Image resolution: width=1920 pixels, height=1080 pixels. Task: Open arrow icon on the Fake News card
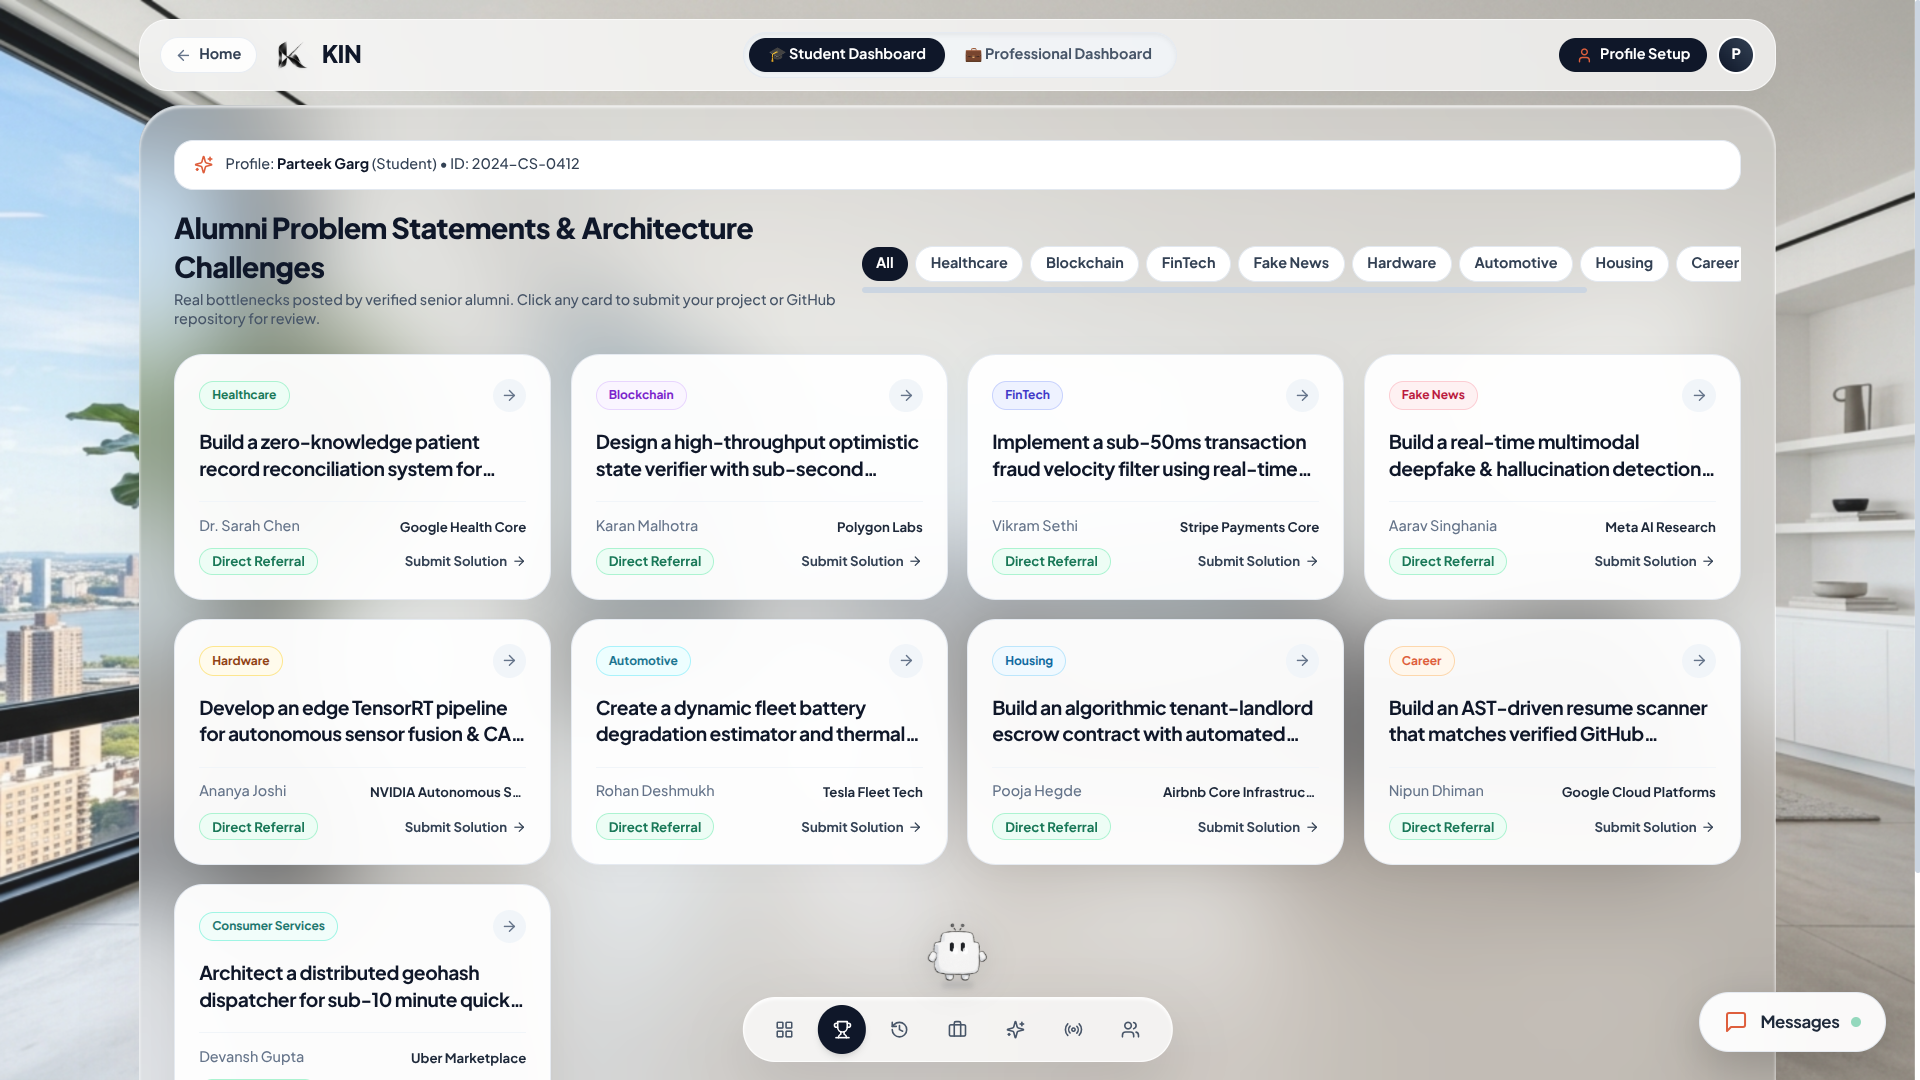coord(1699,395)
